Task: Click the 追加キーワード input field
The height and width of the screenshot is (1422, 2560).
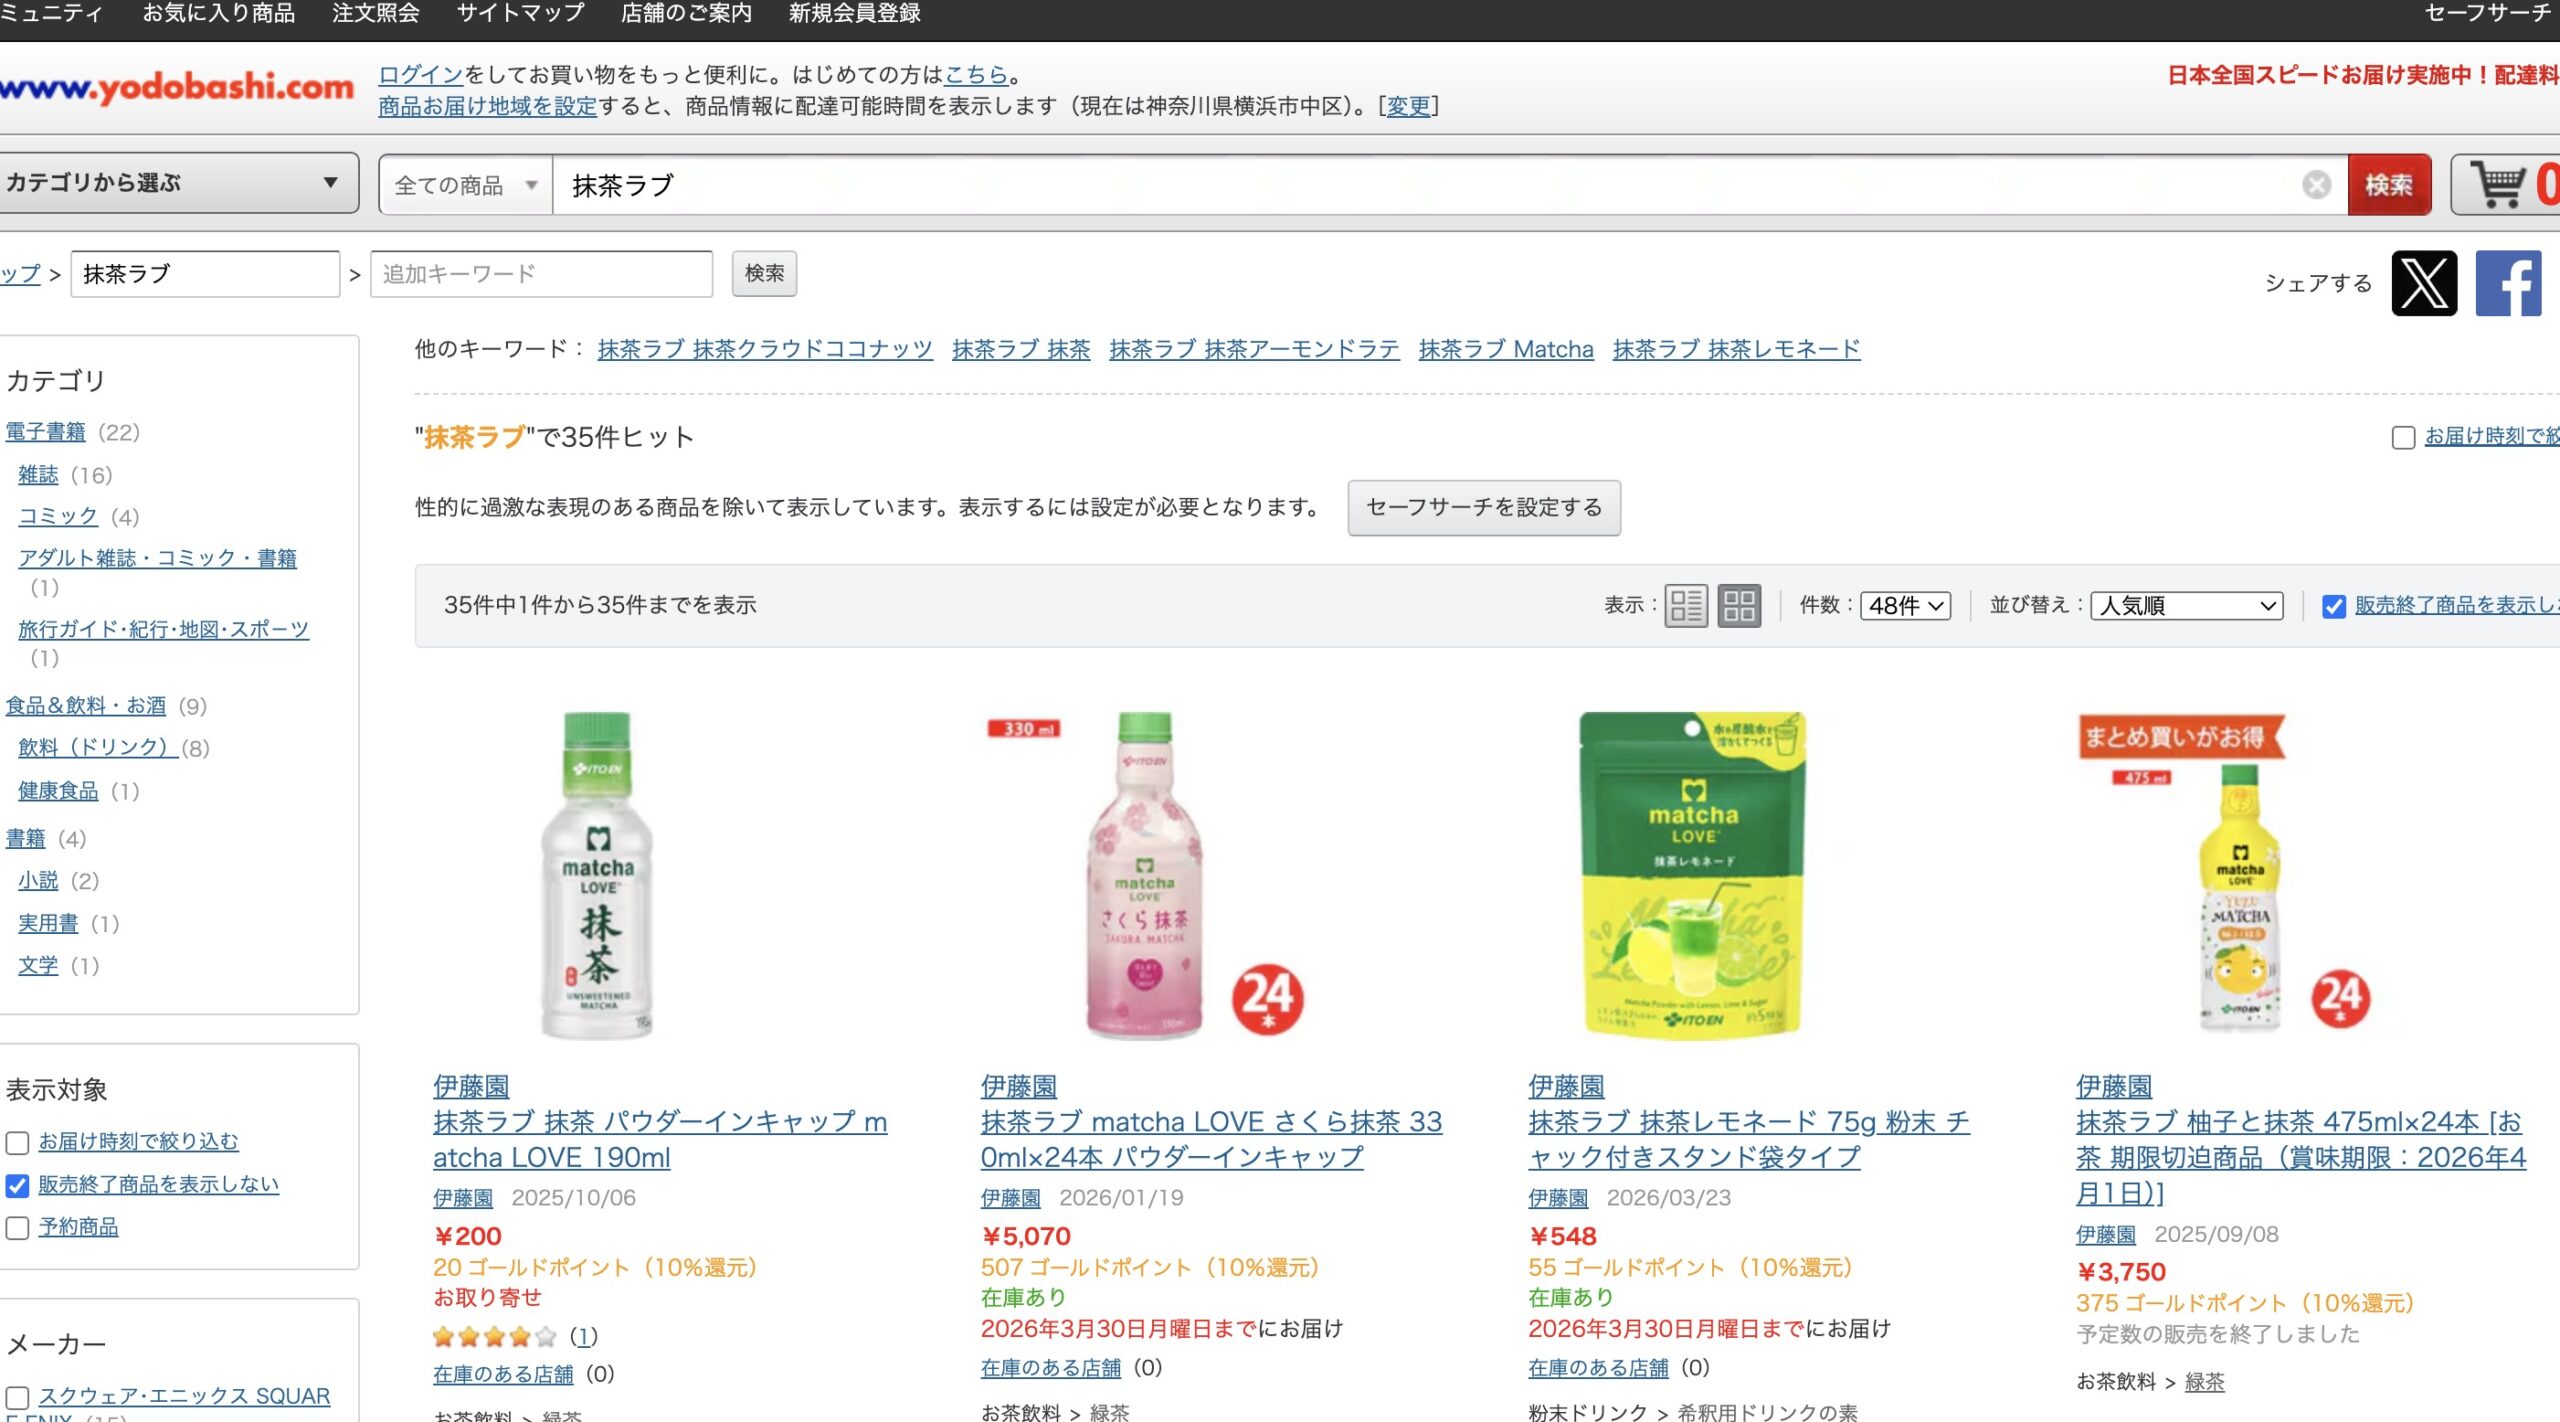Action: (541, 274)
